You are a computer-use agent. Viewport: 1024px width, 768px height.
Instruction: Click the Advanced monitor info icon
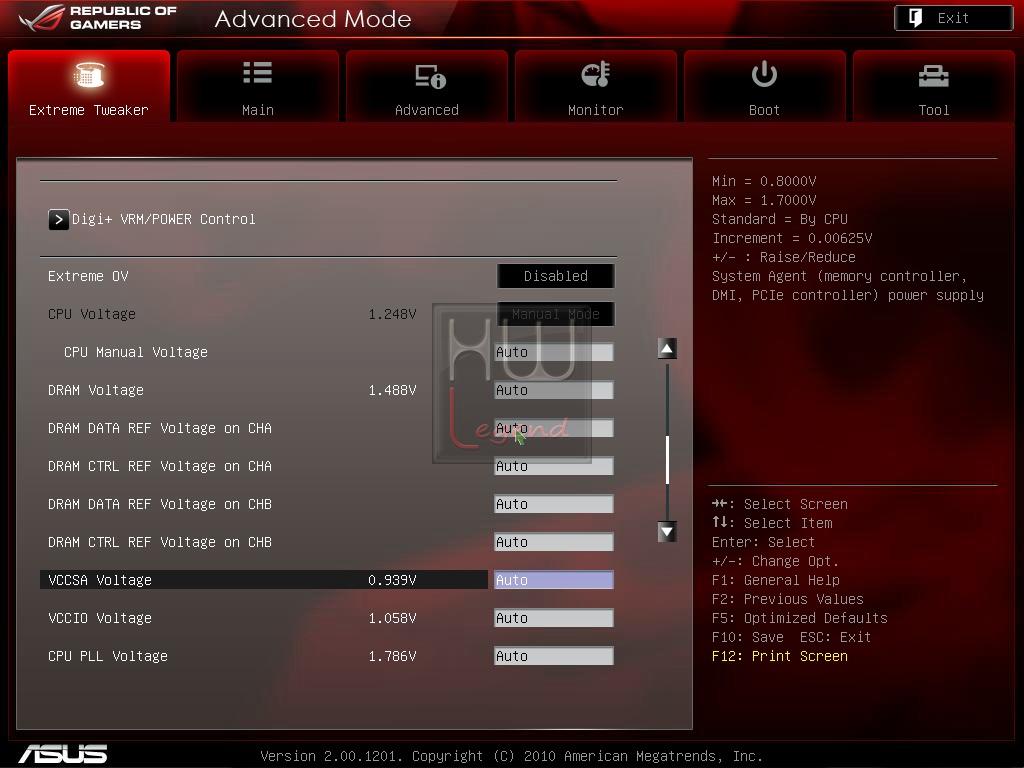coord(430,76)
